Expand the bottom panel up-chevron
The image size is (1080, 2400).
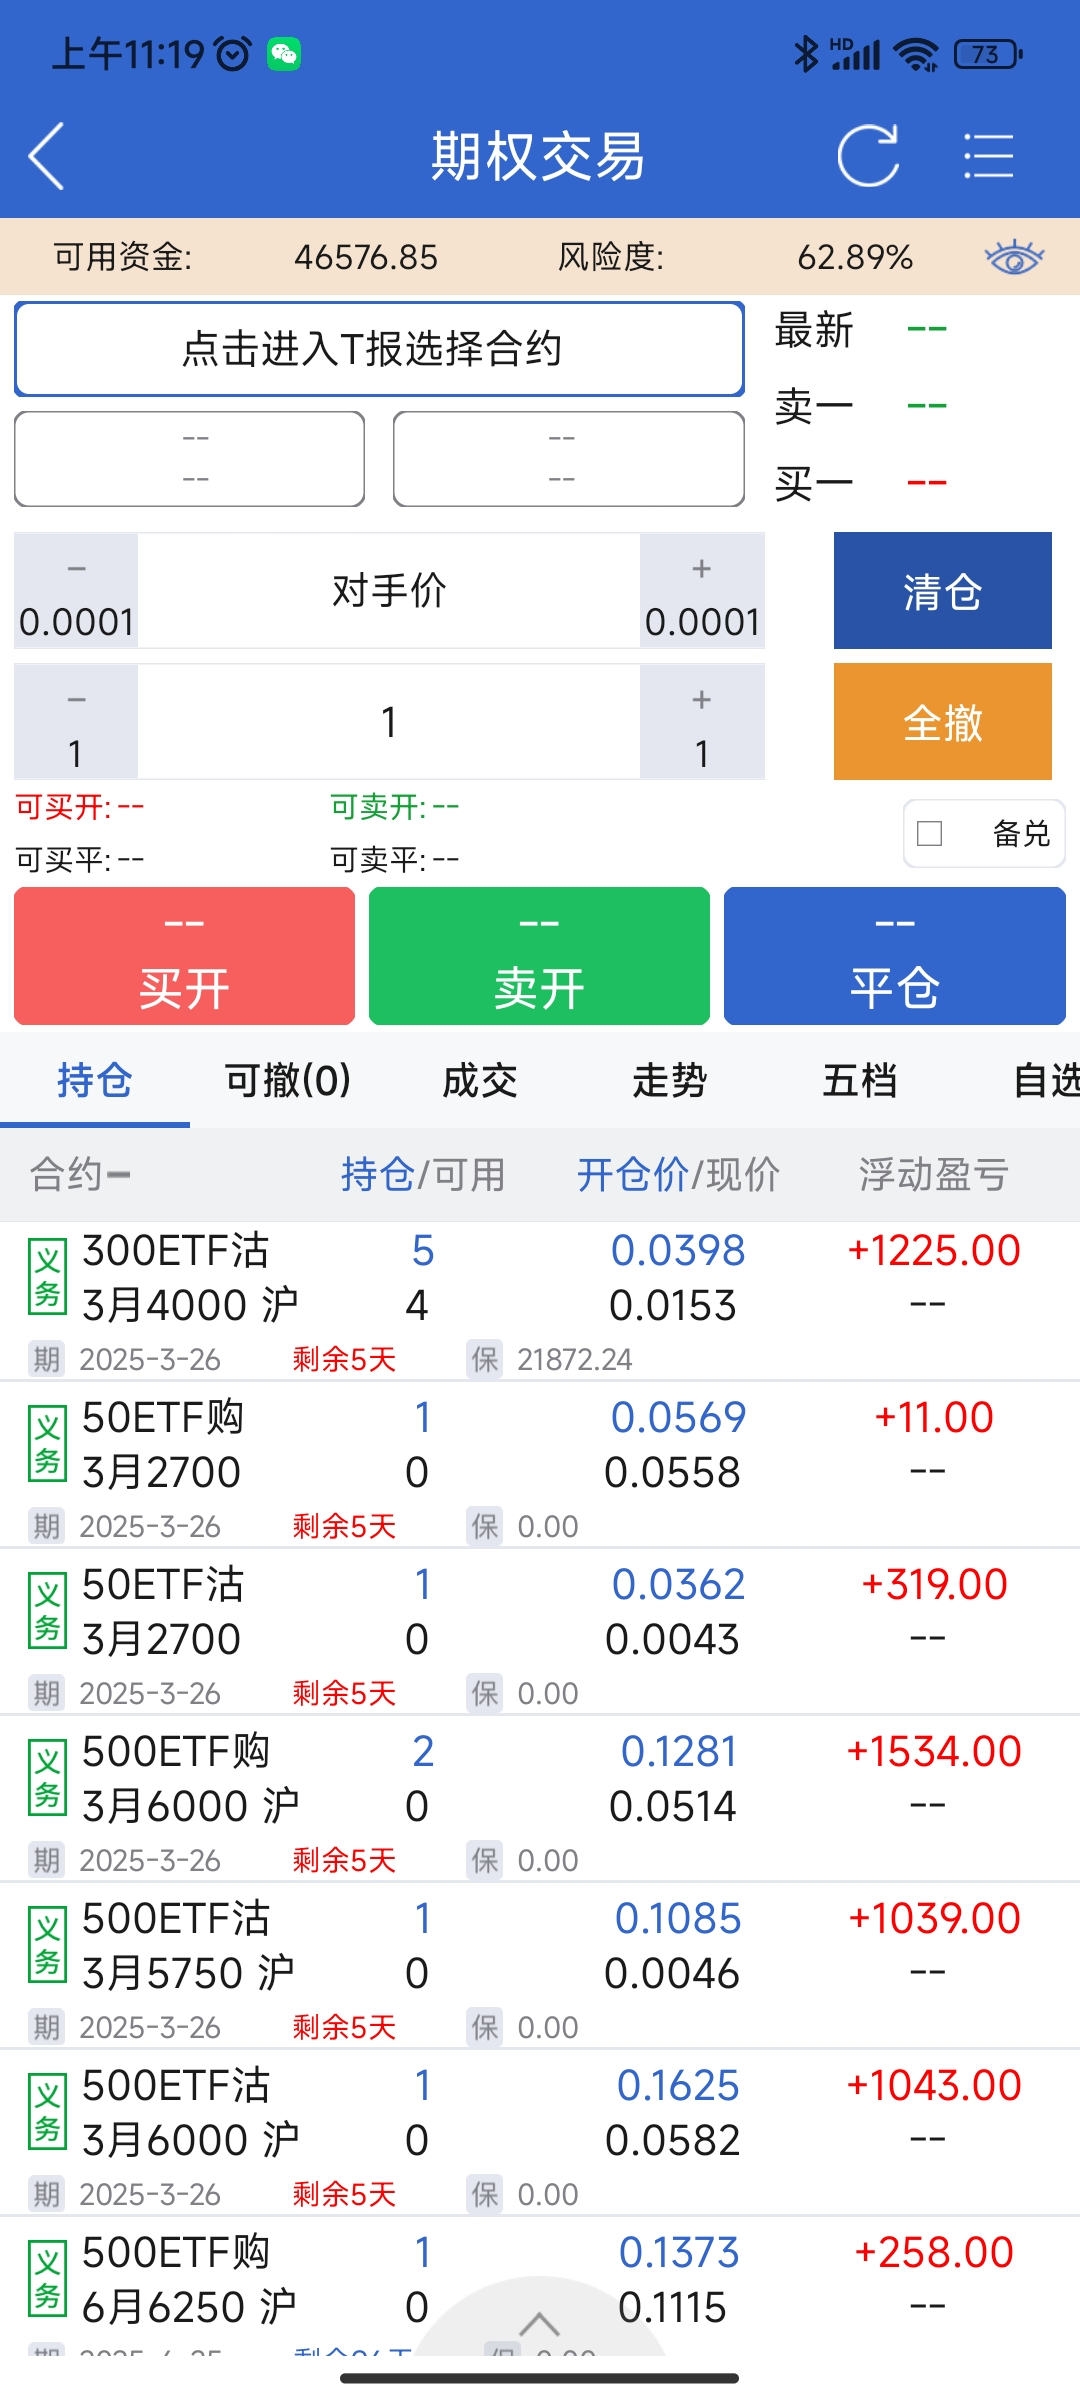point(539,2322)
